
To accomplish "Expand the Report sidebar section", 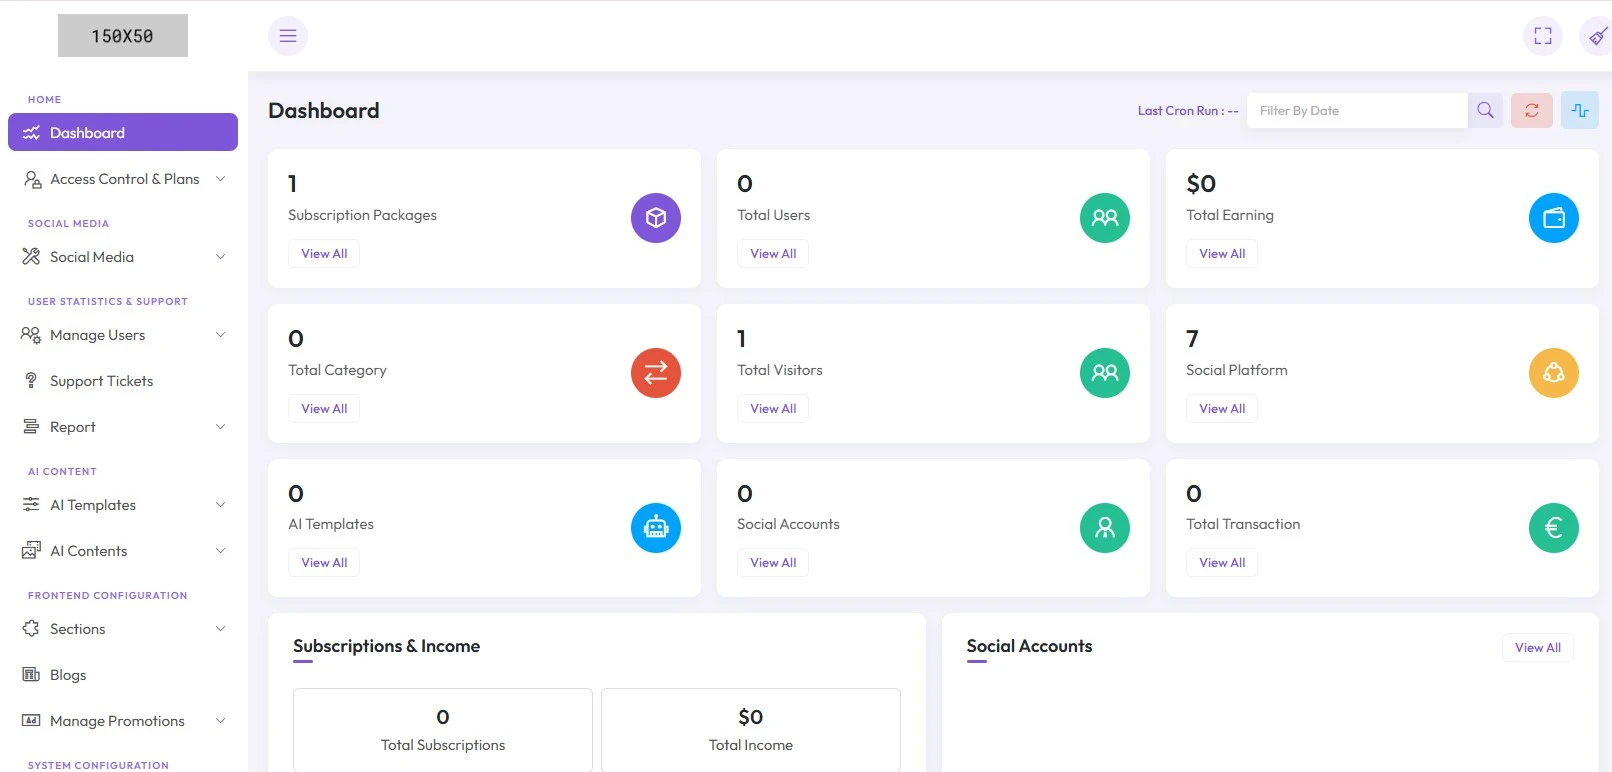I will [x=124, y=427].
